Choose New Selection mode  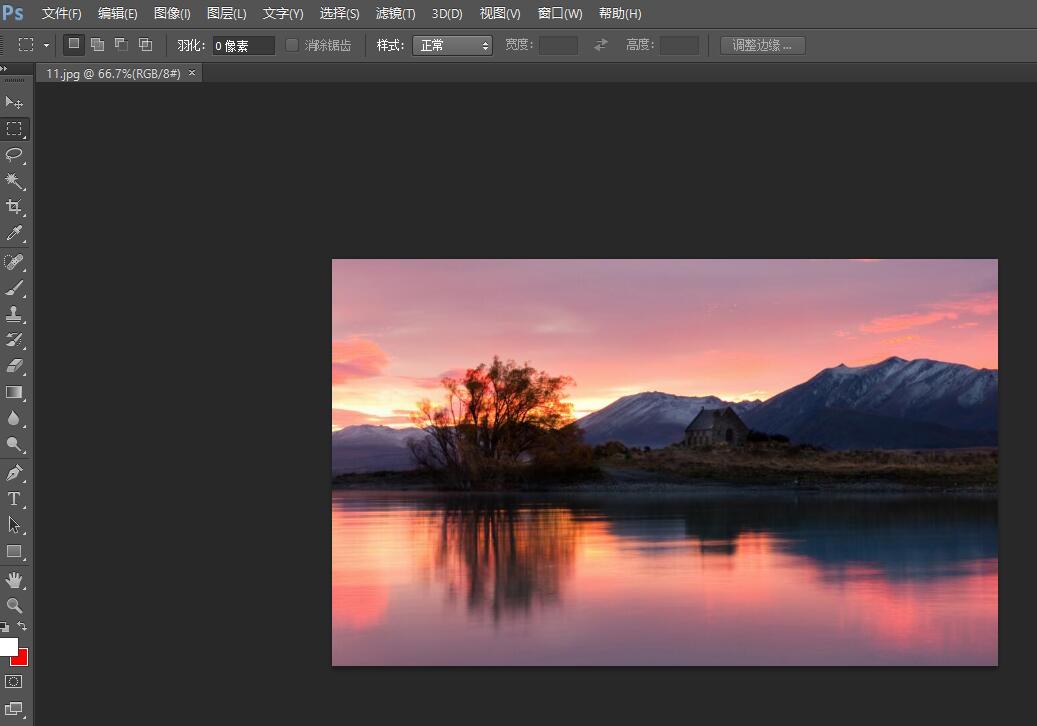pos(74,44)
